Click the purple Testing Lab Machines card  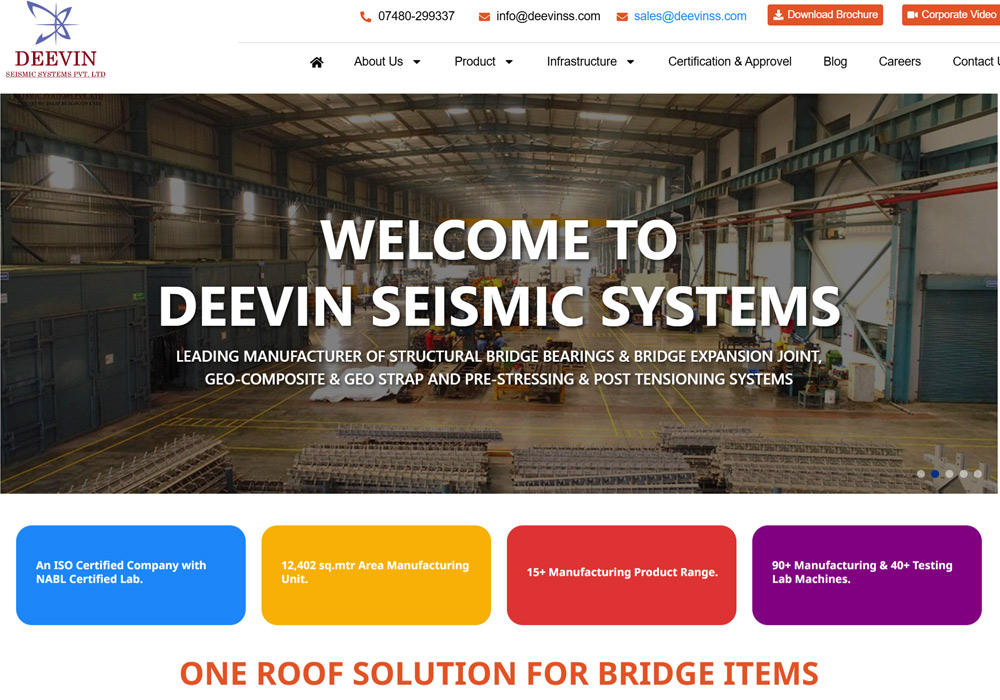pyautogui.click(x=866, y=575)
